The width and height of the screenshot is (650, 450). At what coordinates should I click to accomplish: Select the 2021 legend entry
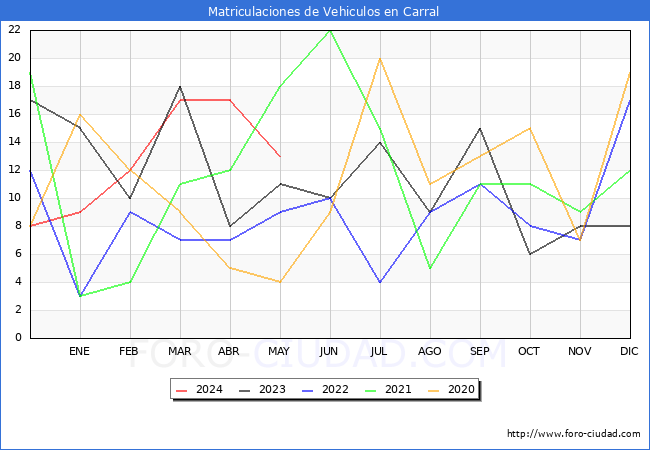[x=388, y=390]
